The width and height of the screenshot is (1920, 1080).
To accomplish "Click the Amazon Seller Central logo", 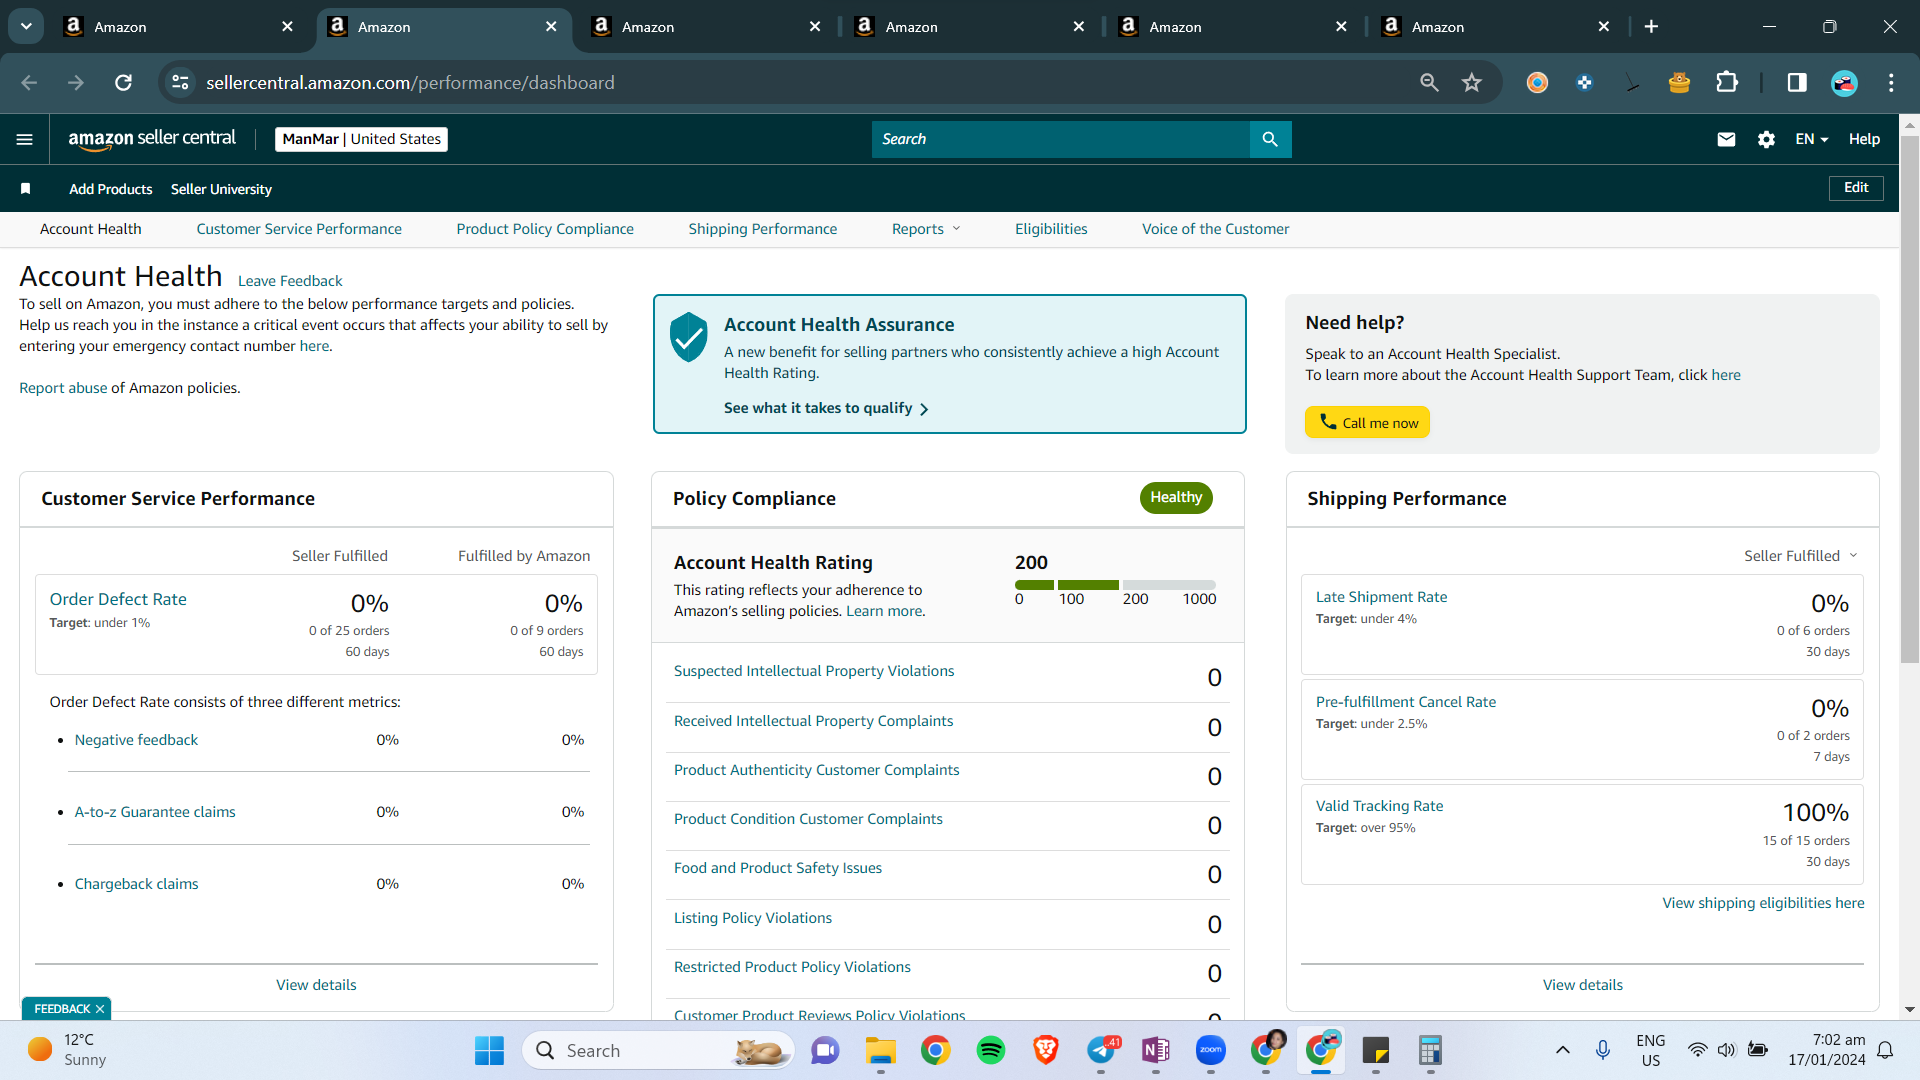I will coord(152,139).
